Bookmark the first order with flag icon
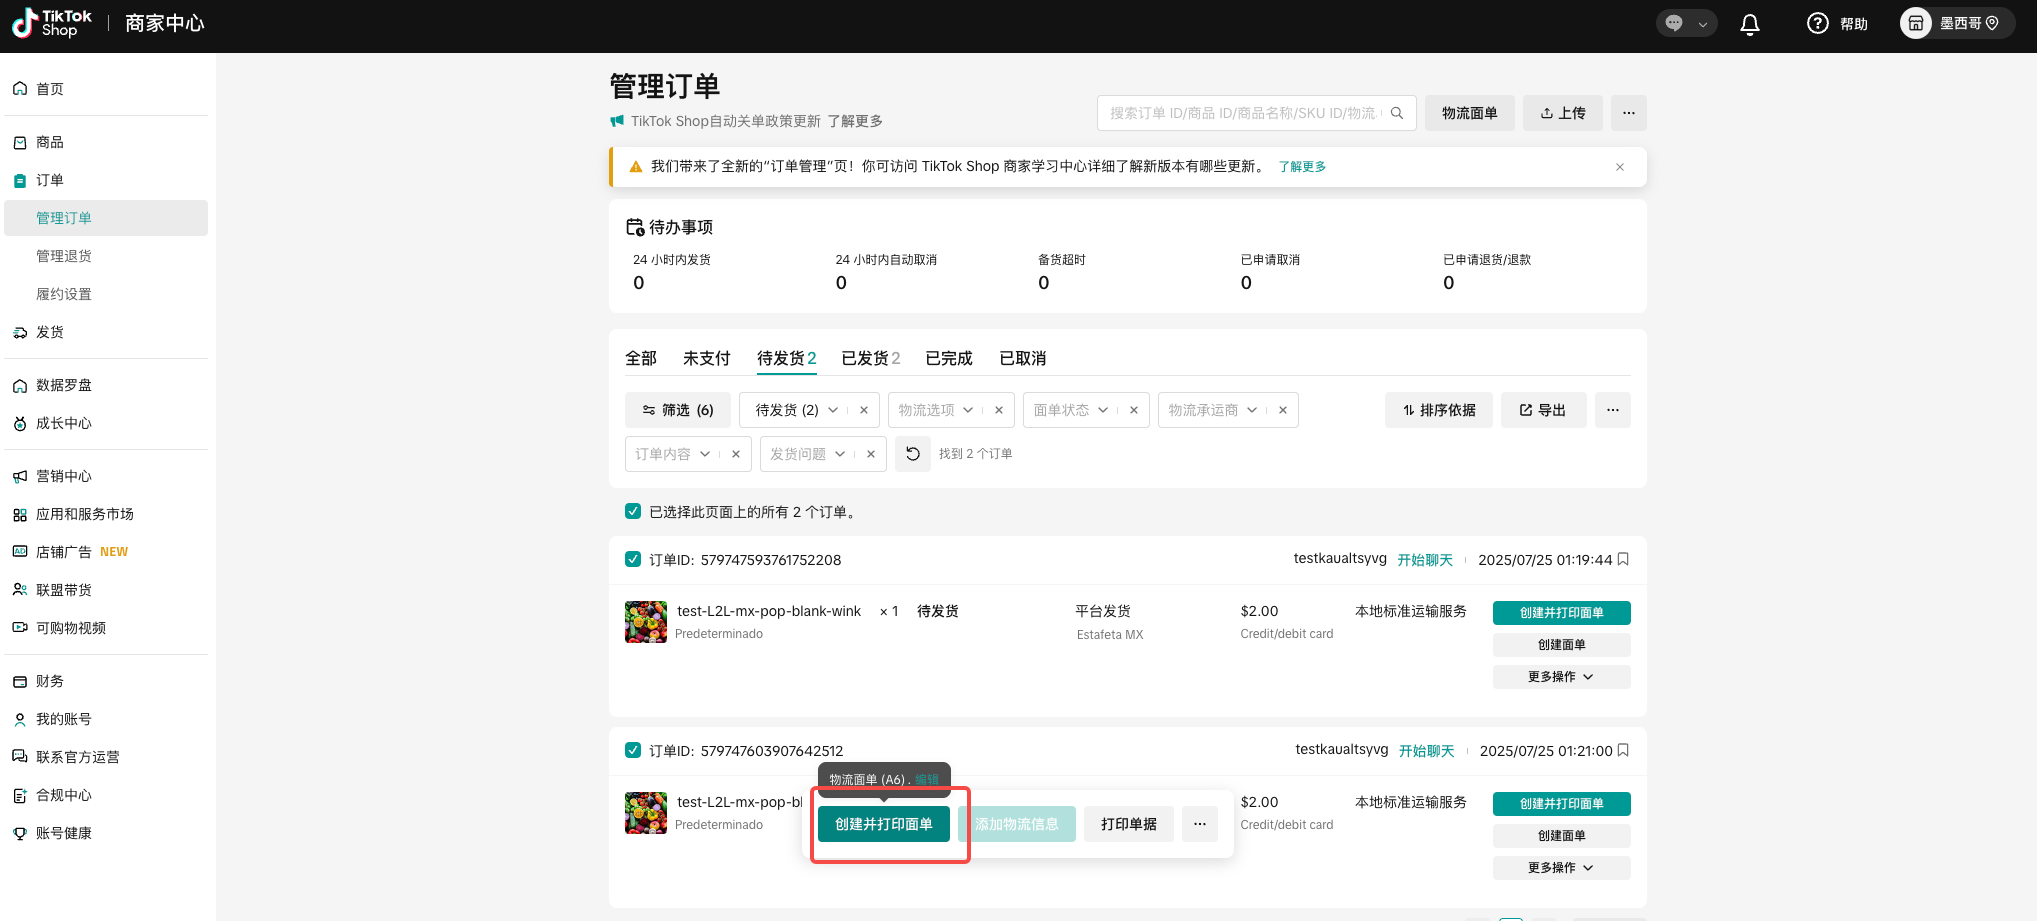Screen dimensions: 2037x921 1623,559
